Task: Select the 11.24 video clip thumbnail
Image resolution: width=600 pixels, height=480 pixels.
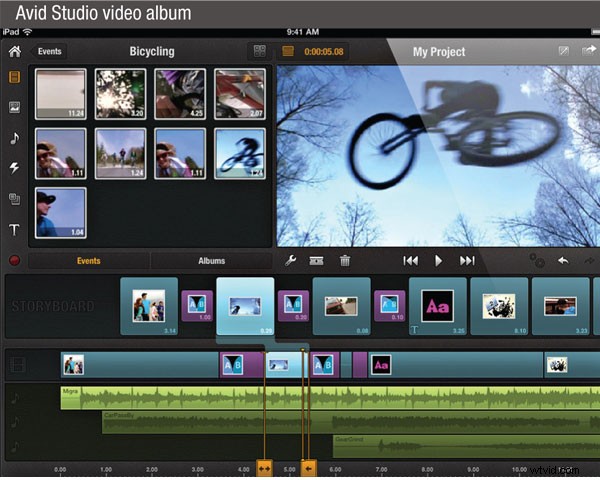Action: coord(60,94)
